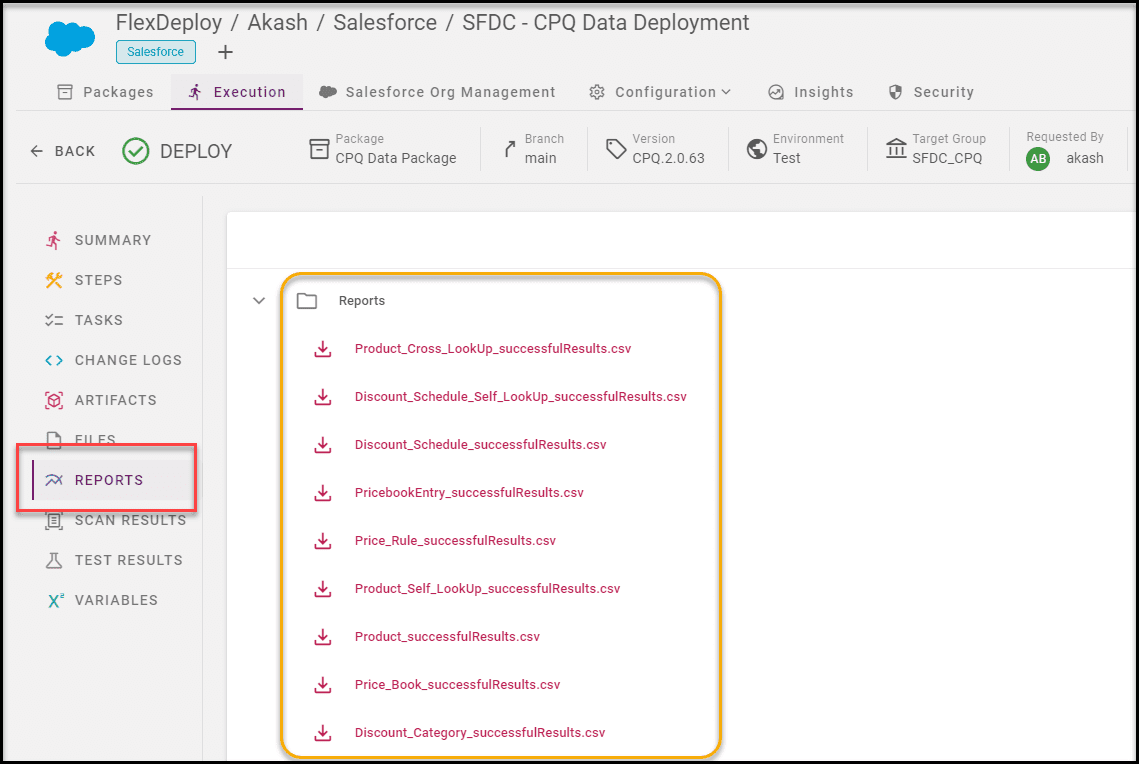Open Product_Self_LookUp_successfulResults.csv link
The height and width of the screenshot is (764, 1139).
pyautogui.click(x=487, y=588)
